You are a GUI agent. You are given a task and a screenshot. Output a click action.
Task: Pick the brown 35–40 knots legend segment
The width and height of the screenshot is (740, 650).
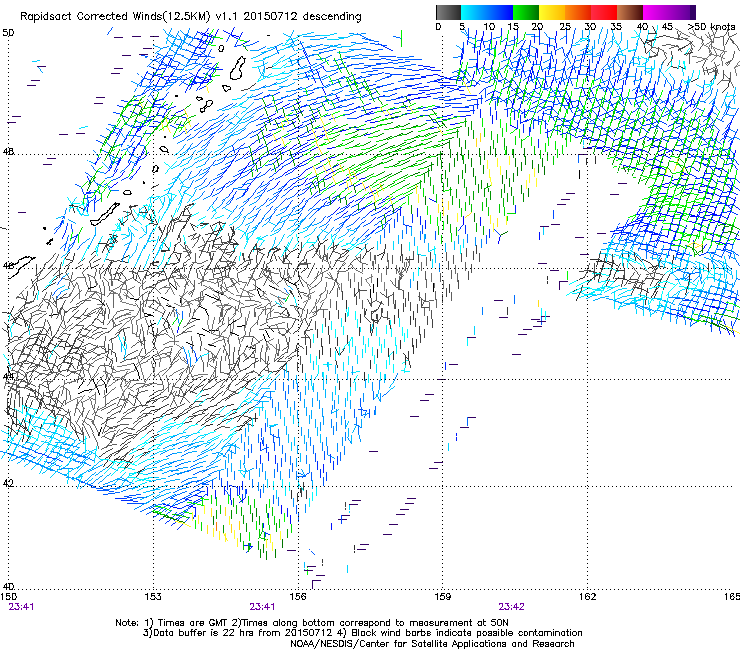pyautogui.click(x=630, y=12)
